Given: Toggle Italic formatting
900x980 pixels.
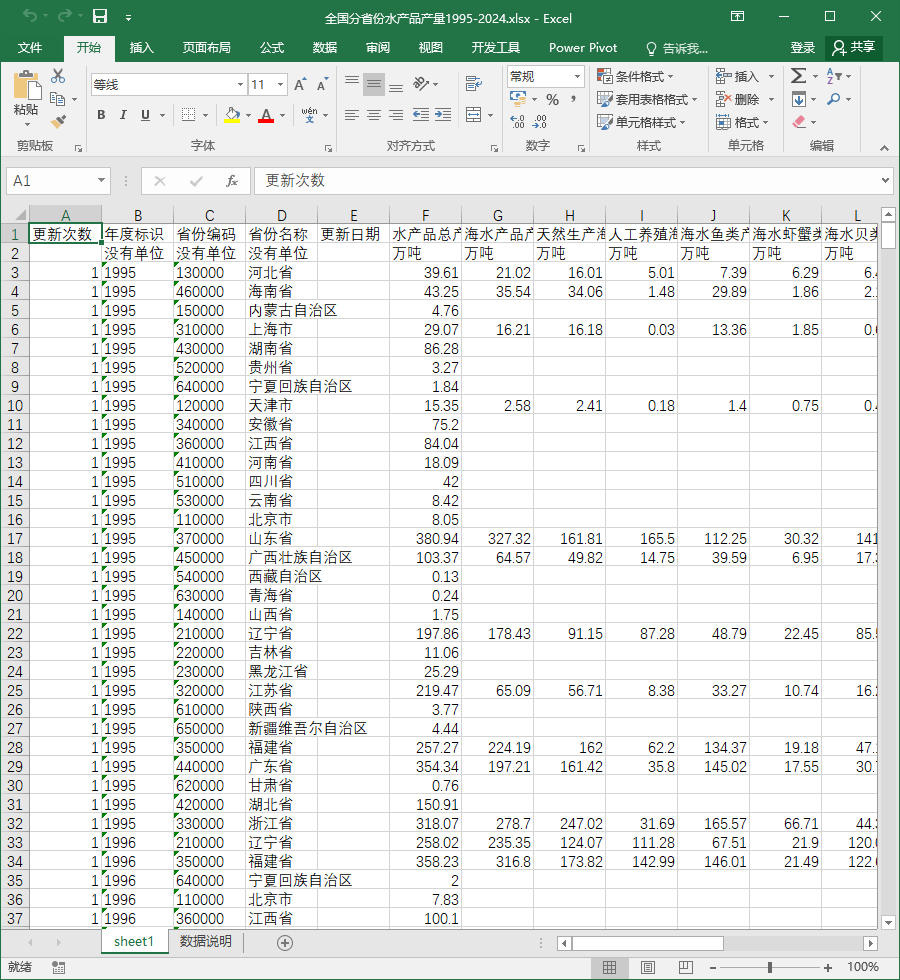Looking at the screenshot, I should pyautogui.click(x=123, y=114).
